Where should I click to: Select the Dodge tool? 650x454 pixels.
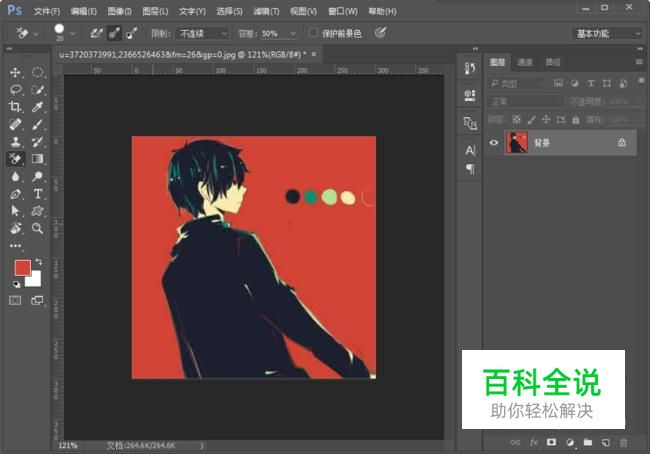coord(37,176)
